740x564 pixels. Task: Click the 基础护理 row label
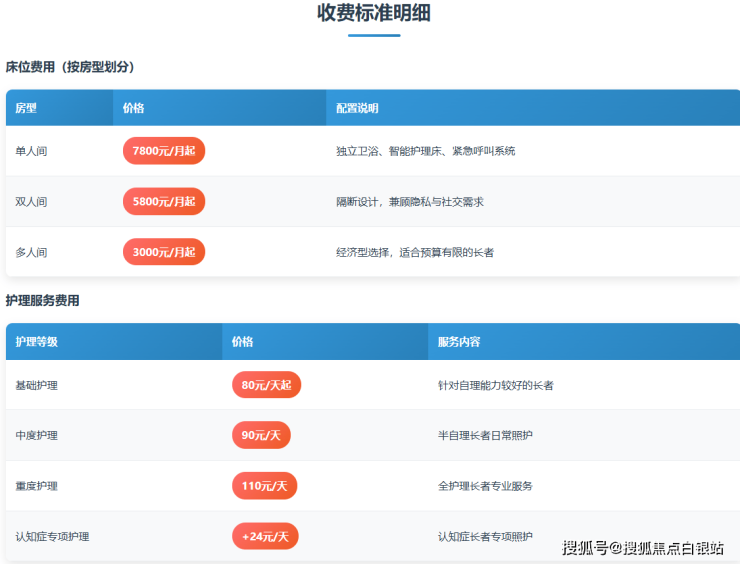coord(37,385)
